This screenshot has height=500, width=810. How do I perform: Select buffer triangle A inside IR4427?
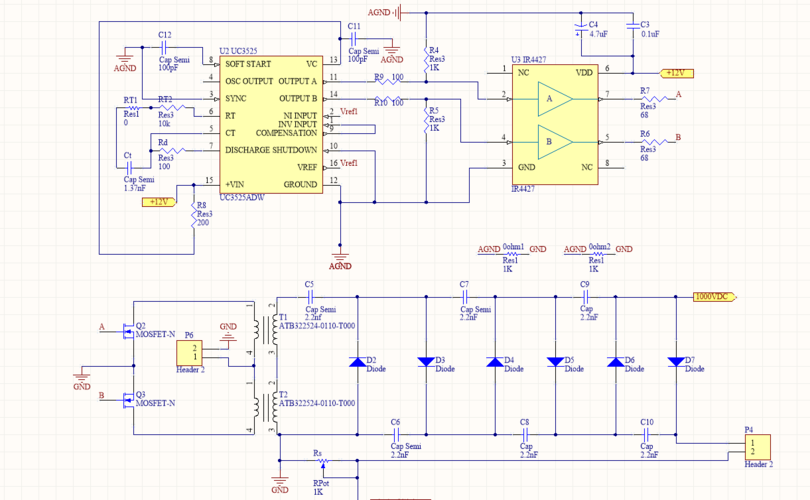555,99
